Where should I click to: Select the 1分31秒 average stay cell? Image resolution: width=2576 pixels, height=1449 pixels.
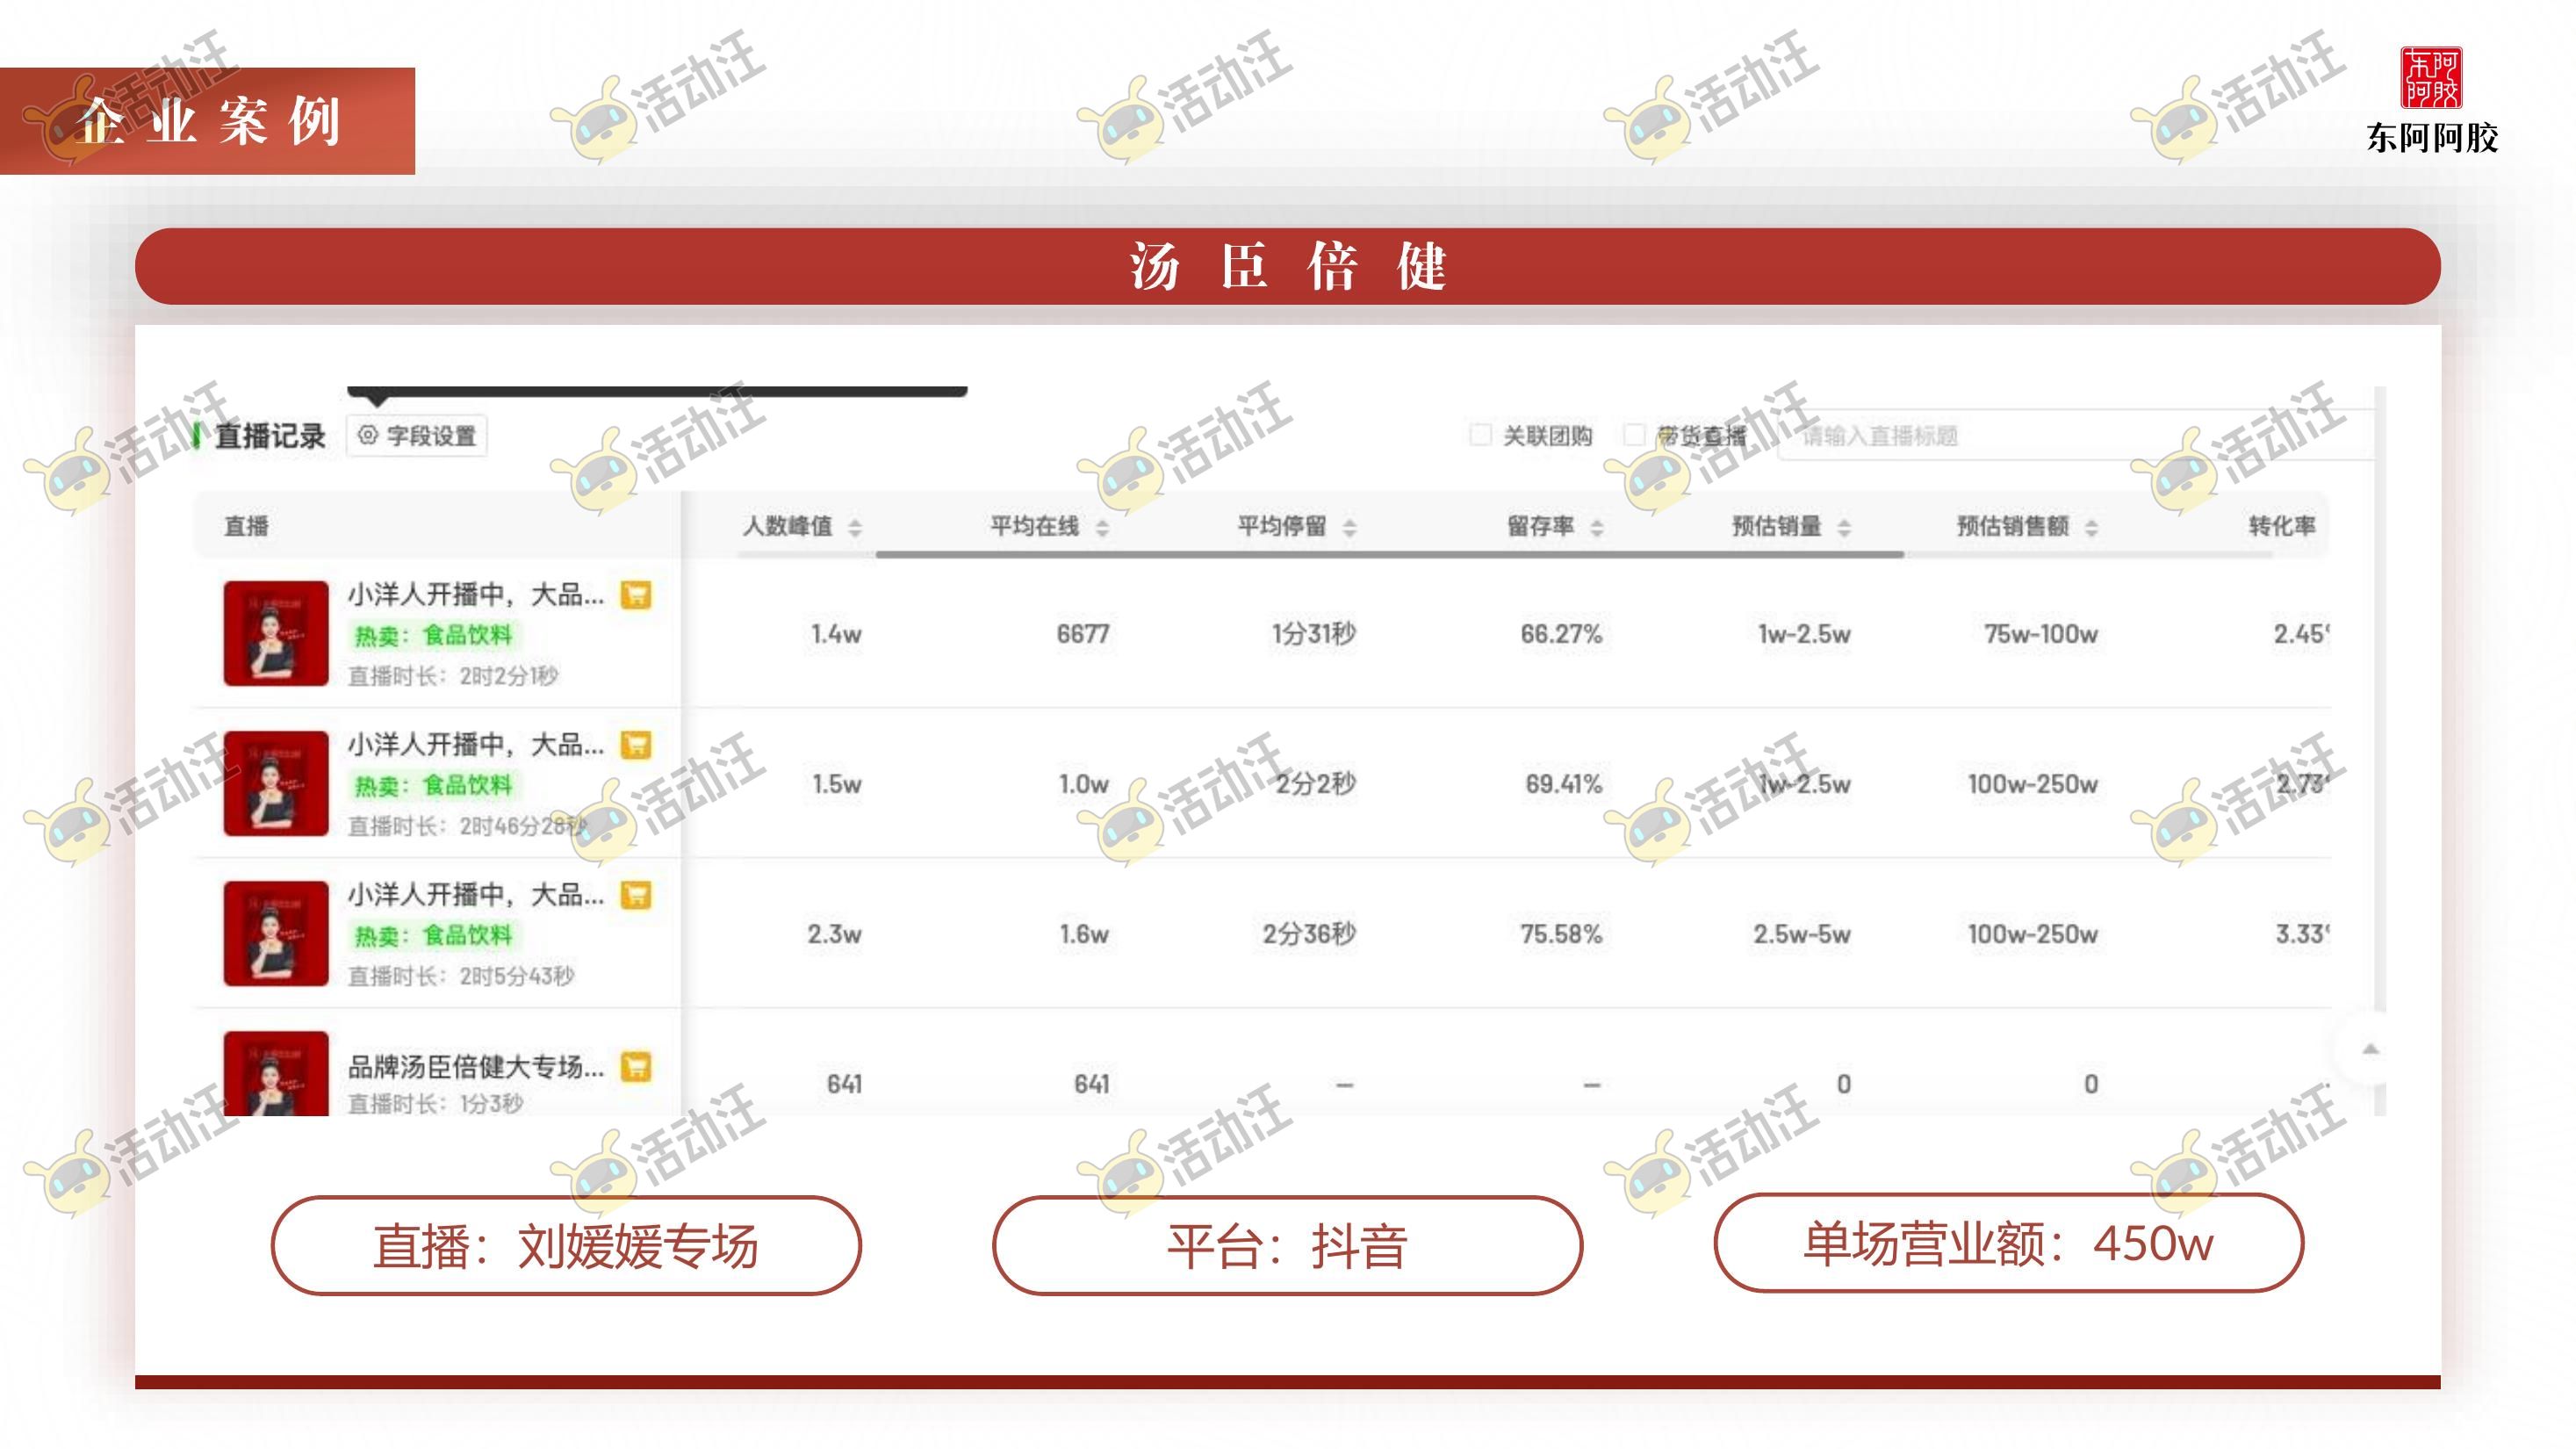pyautogui.click(x=1314, y=634)
